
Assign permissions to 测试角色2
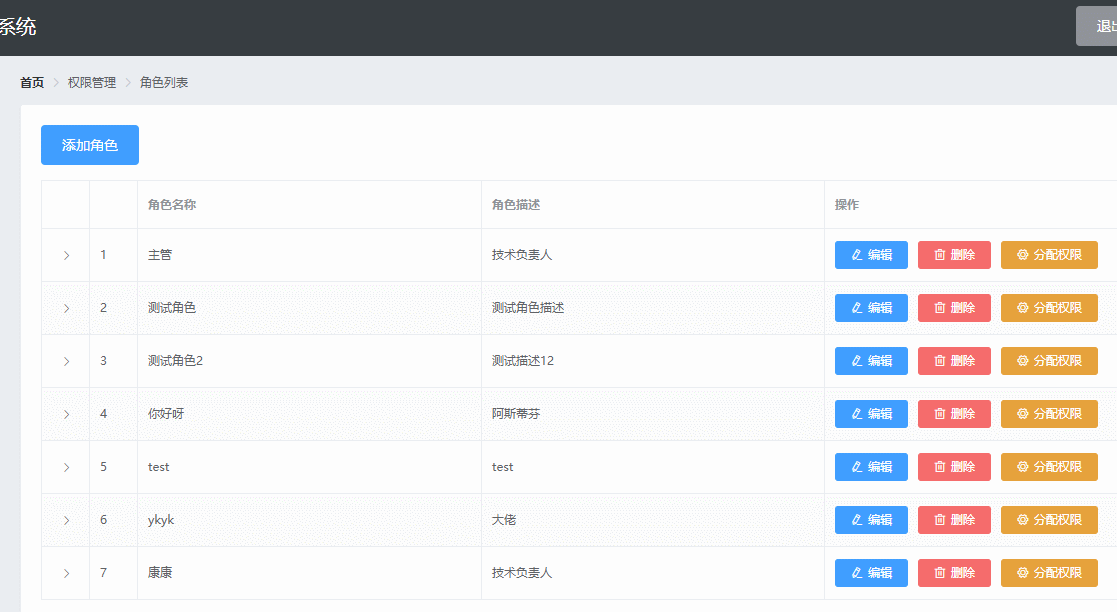tap(1049, 361)
